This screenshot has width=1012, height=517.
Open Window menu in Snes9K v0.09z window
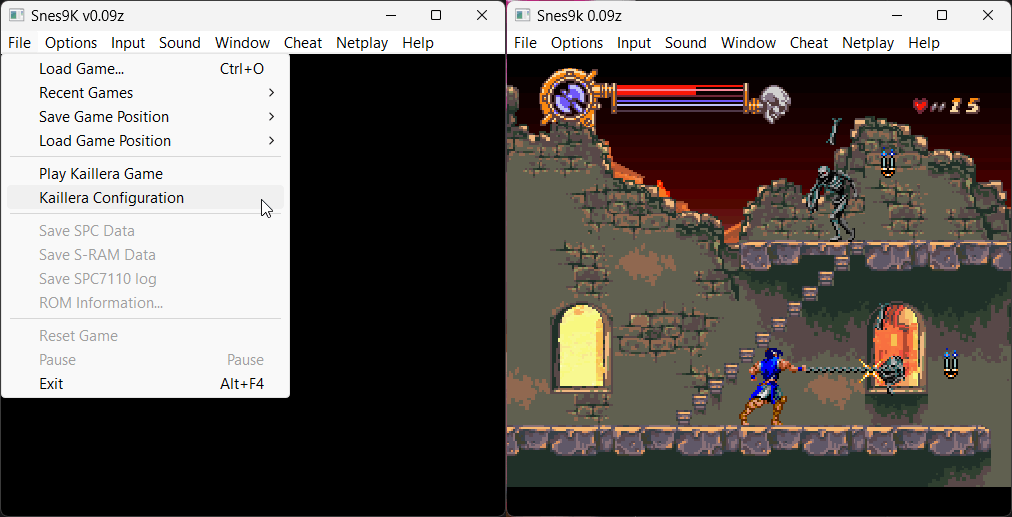point(242,43)
